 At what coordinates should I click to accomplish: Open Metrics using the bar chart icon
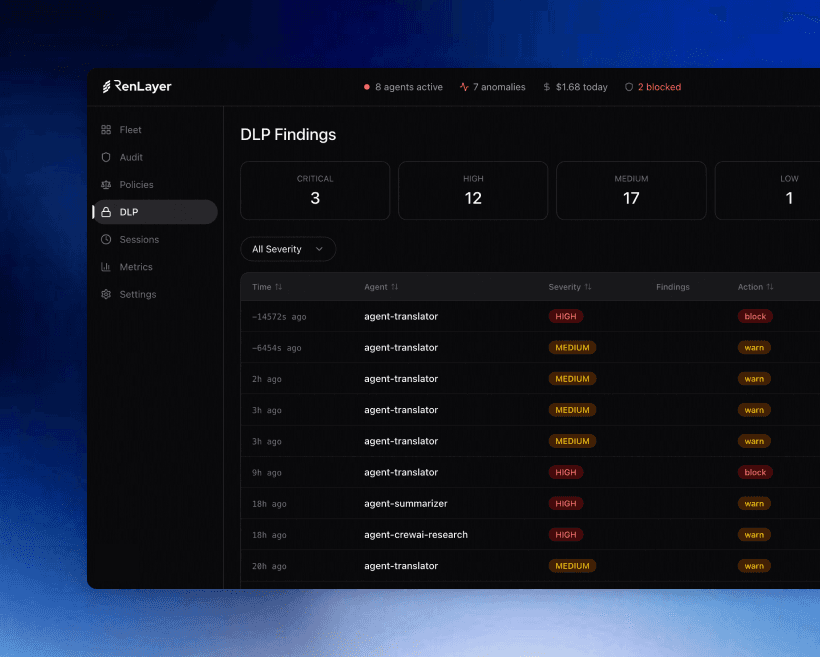point(104,266)
